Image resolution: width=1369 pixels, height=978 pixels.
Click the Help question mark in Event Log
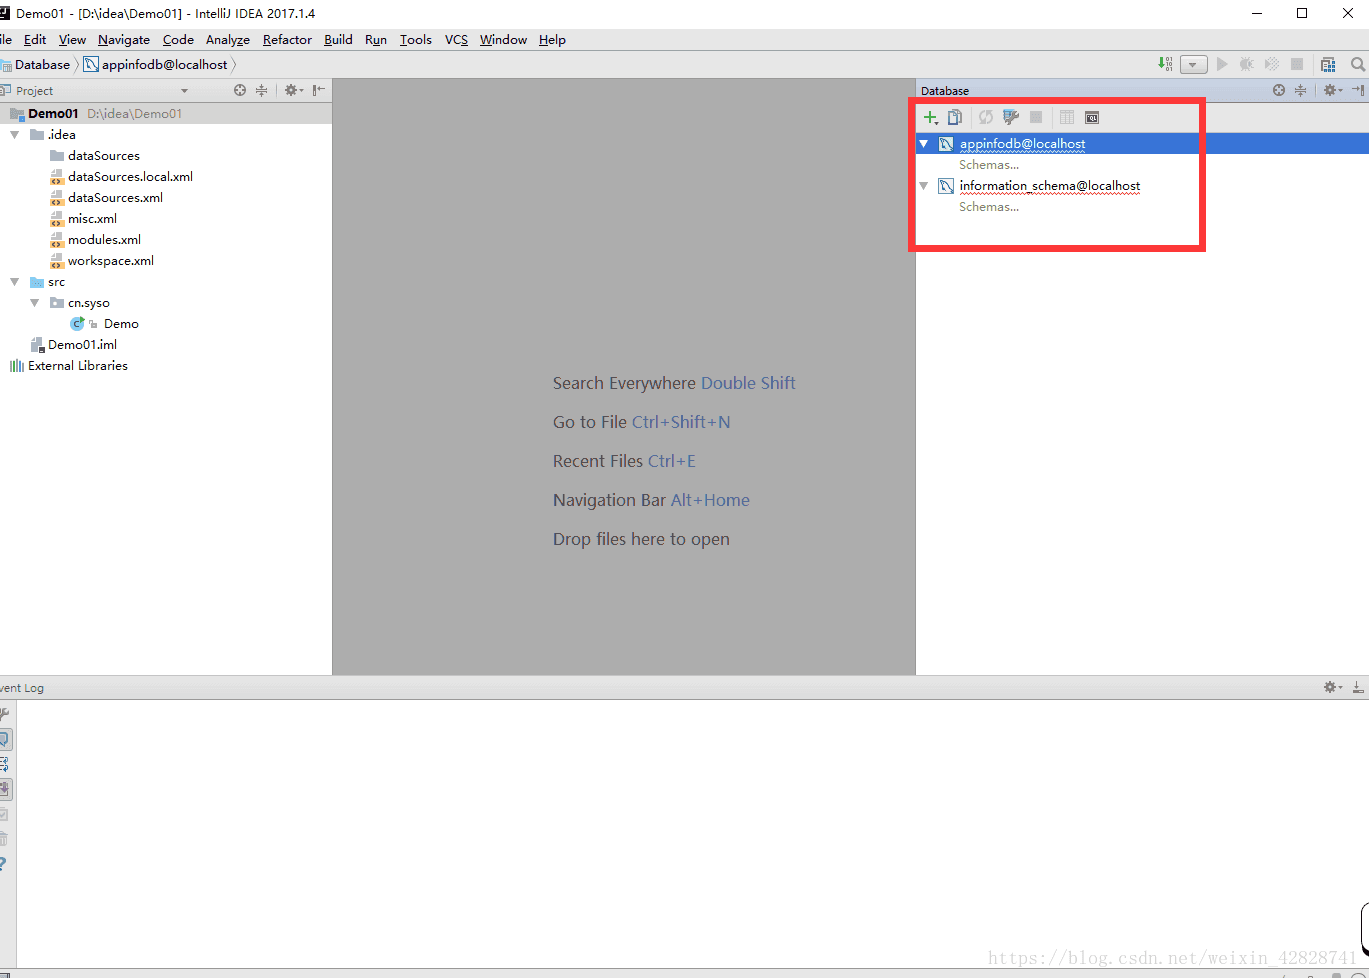click(4, 864)
